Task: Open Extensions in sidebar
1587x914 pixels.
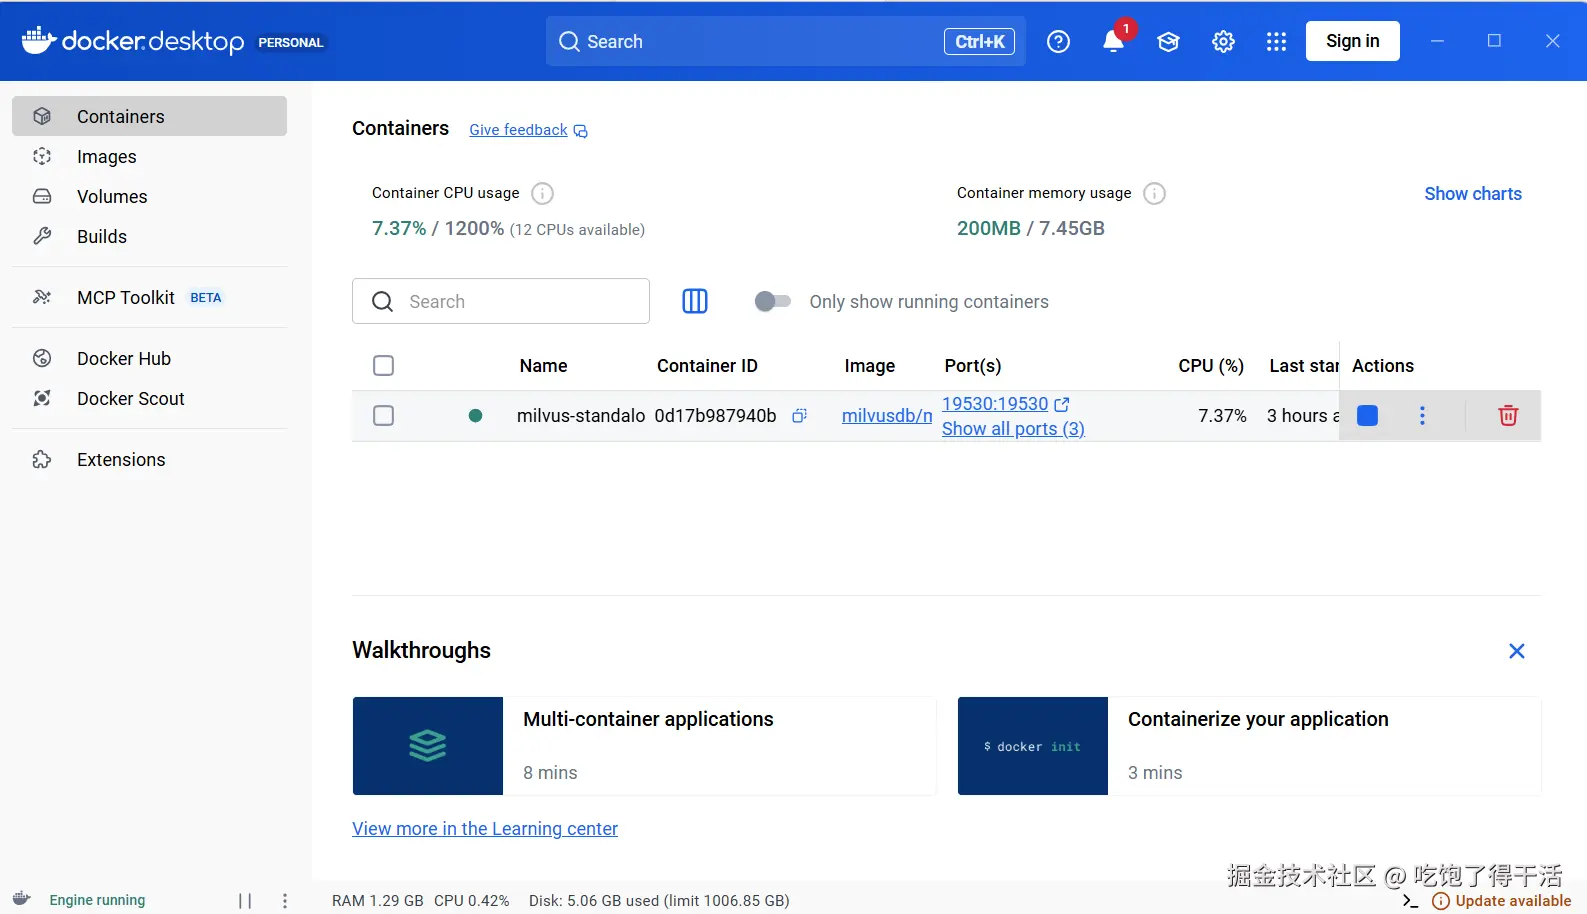Action: tap(149, 459)
